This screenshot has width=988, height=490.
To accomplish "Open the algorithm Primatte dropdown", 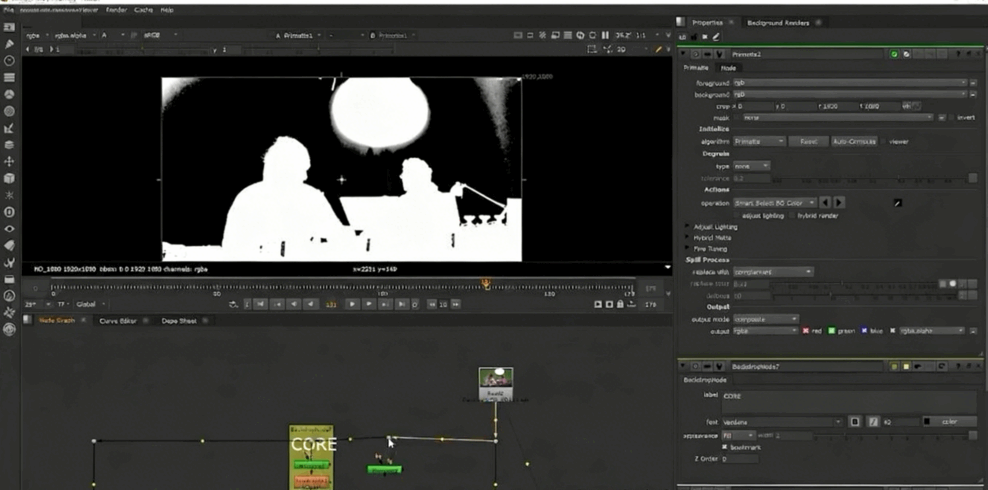I will [x=759, y=142].
